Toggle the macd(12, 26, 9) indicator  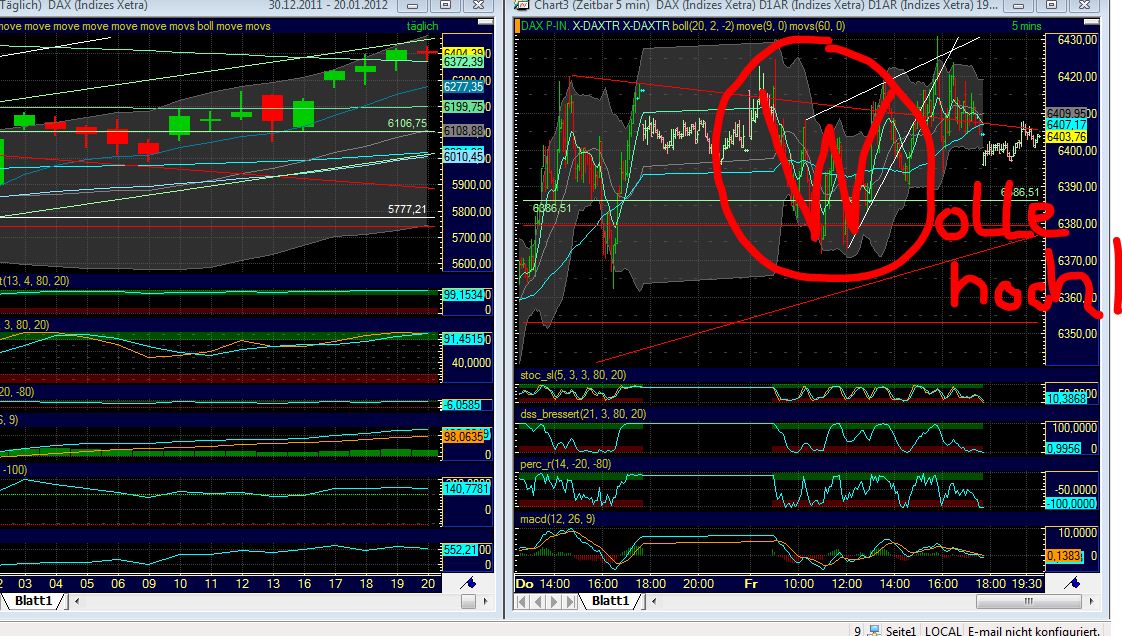click(x=557, y=521)
